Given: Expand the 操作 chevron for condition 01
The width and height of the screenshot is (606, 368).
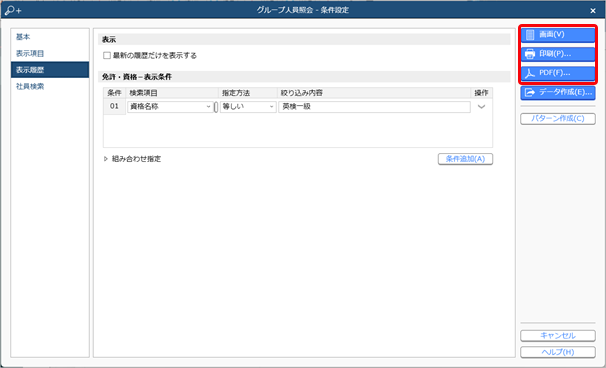Looking at the screenshot, I should [481, 107].
